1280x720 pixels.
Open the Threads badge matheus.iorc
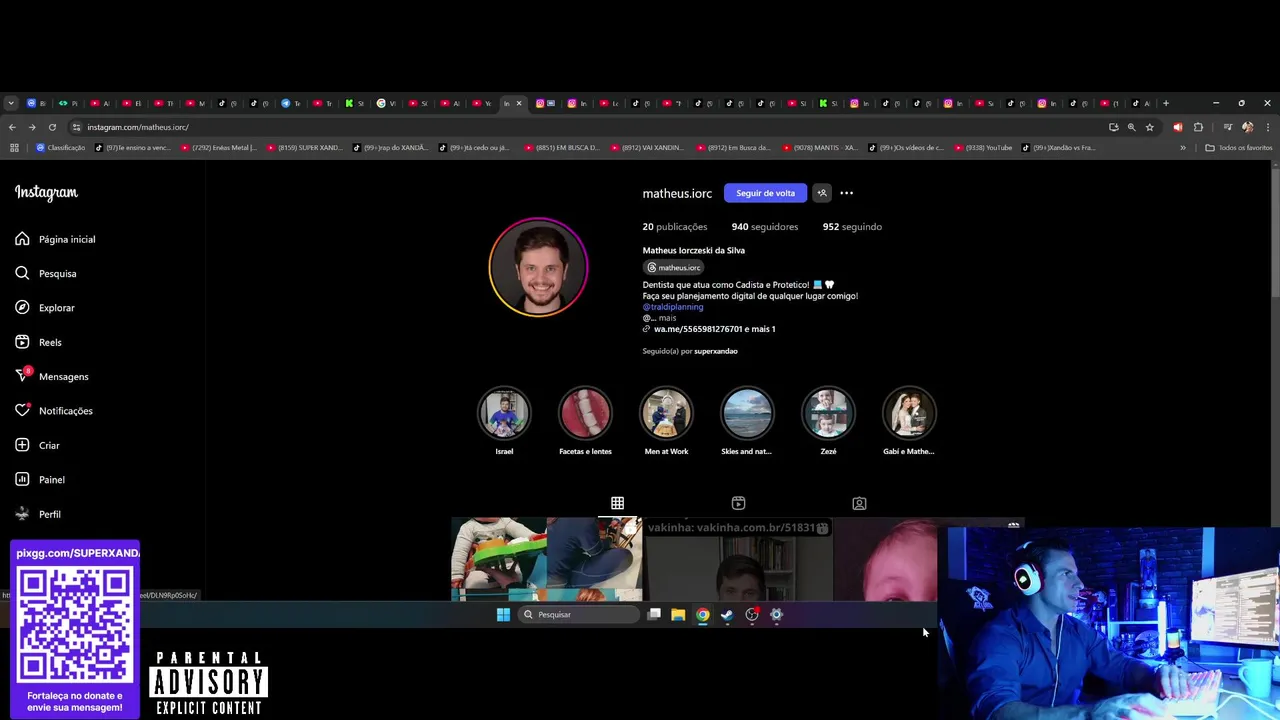coord(673,268)
